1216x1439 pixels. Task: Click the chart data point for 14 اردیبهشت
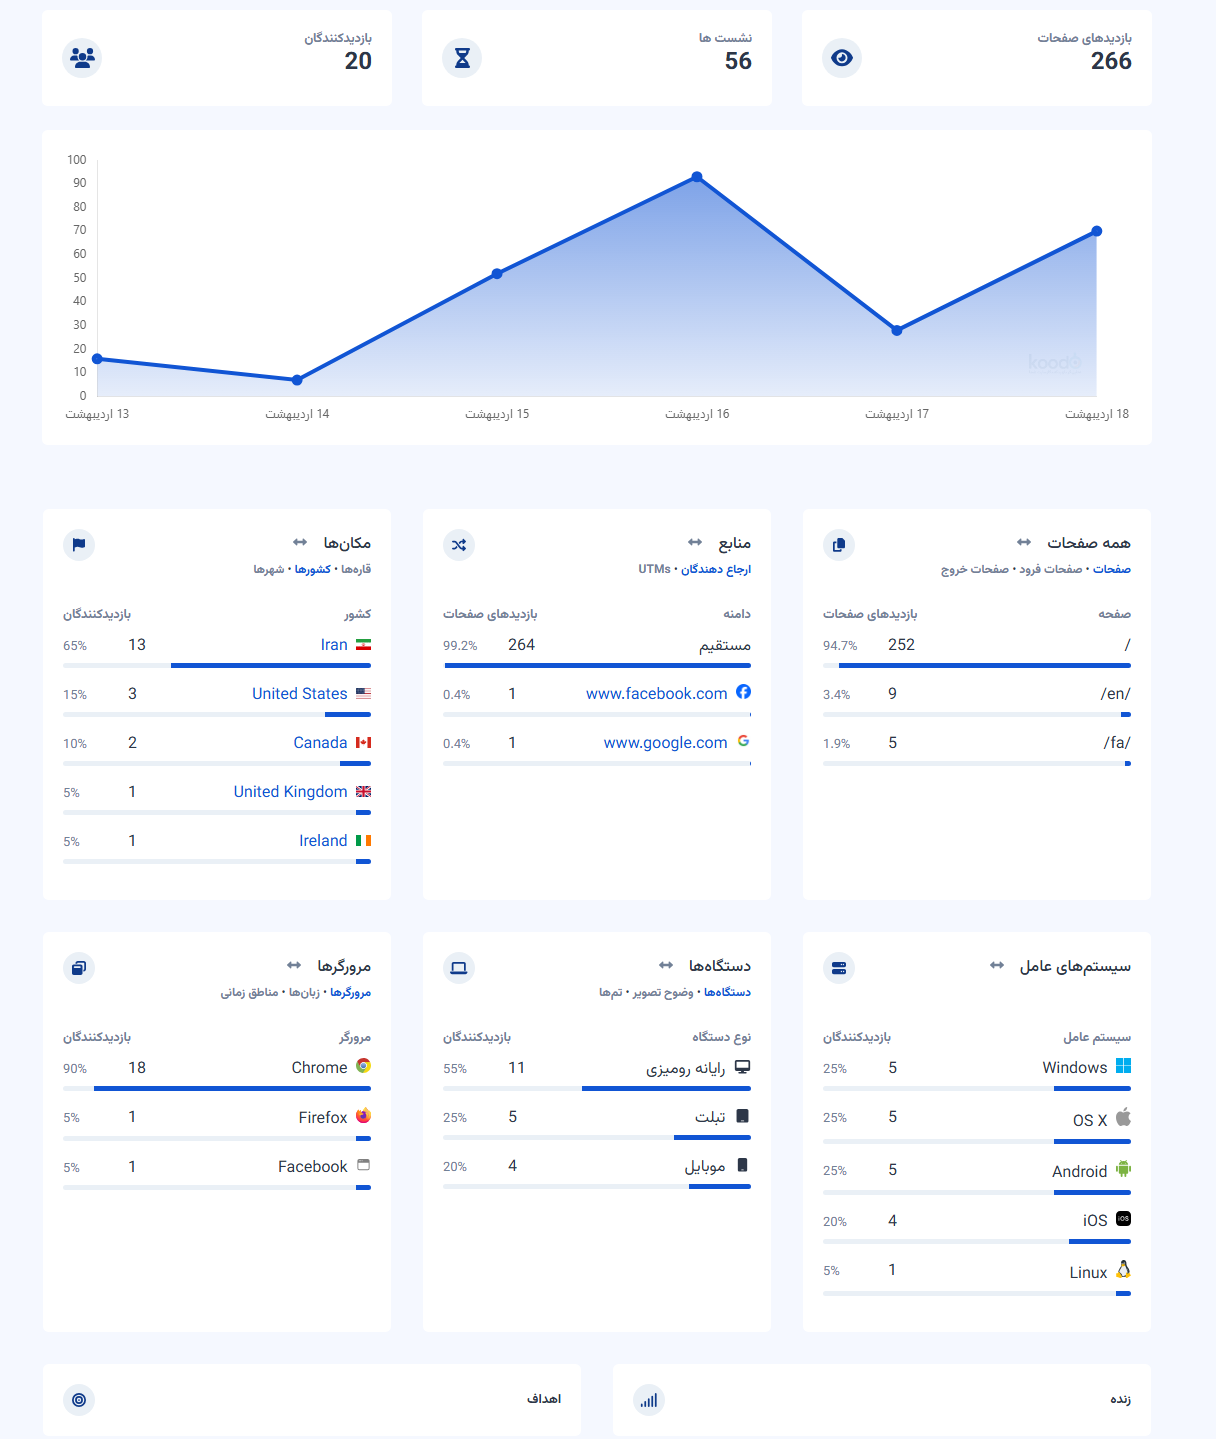point(297,380)
